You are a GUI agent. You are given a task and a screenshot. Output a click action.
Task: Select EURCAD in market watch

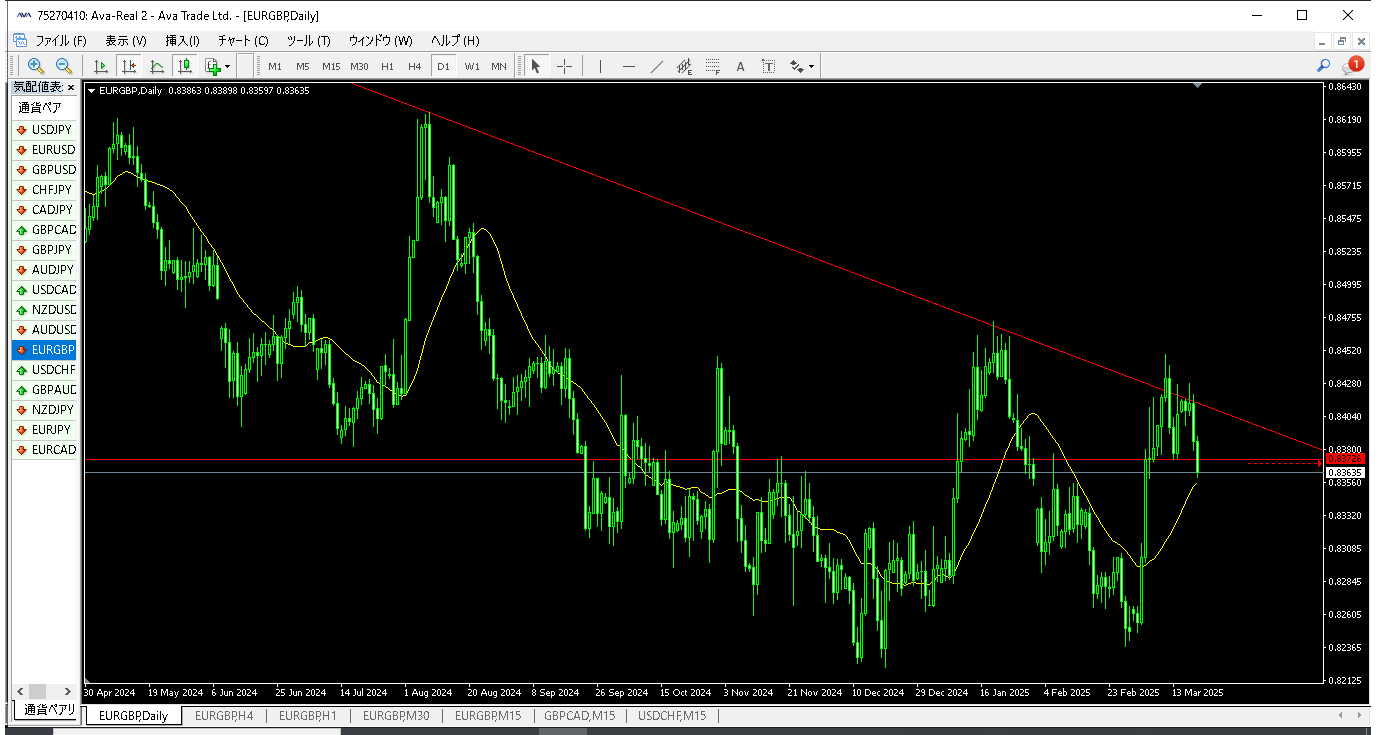pyautogui.click(x=44, y=450)
